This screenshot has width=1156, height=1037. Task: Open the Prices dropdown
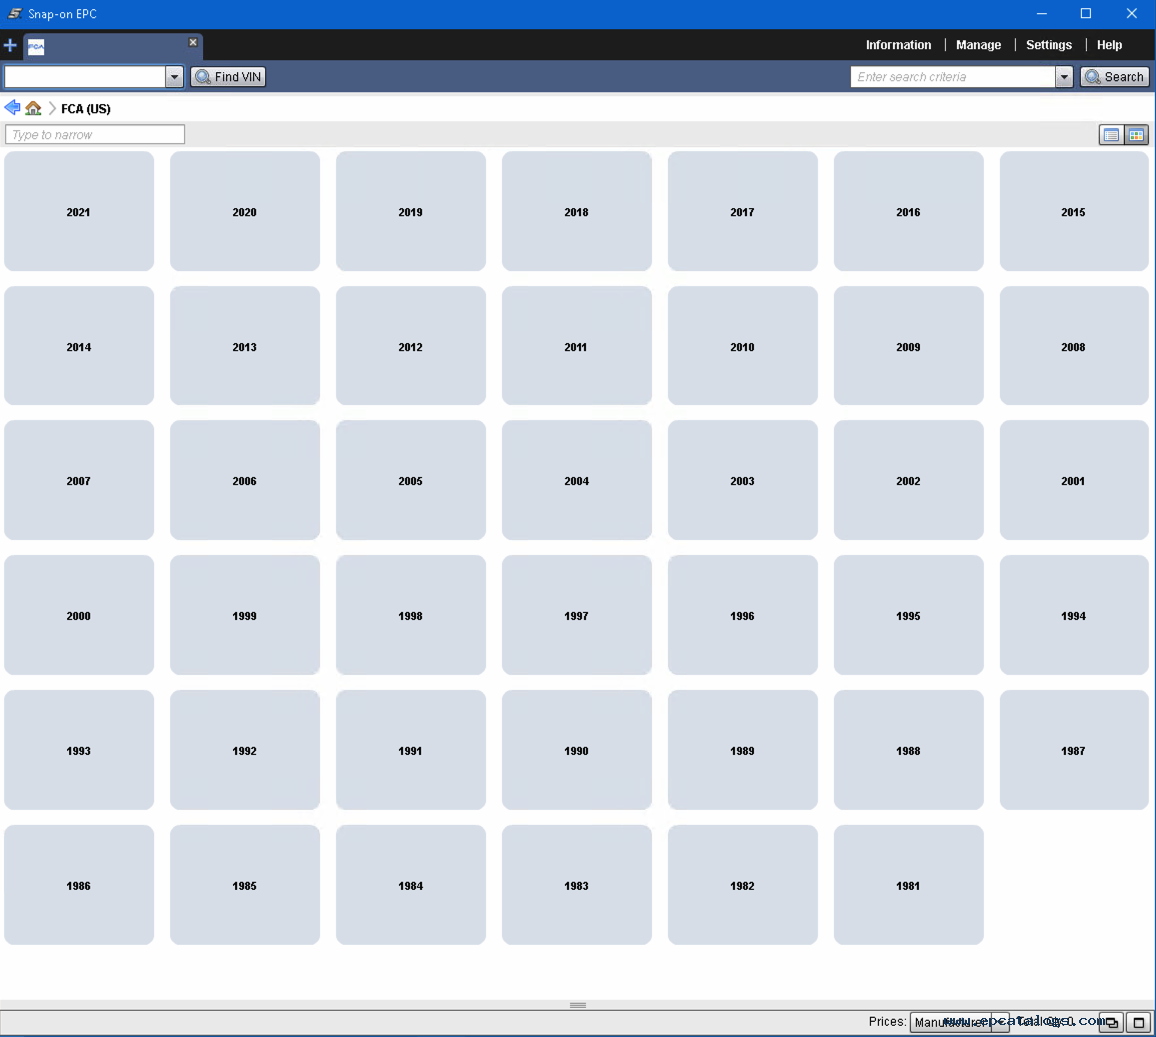[x=950, y=1022]
